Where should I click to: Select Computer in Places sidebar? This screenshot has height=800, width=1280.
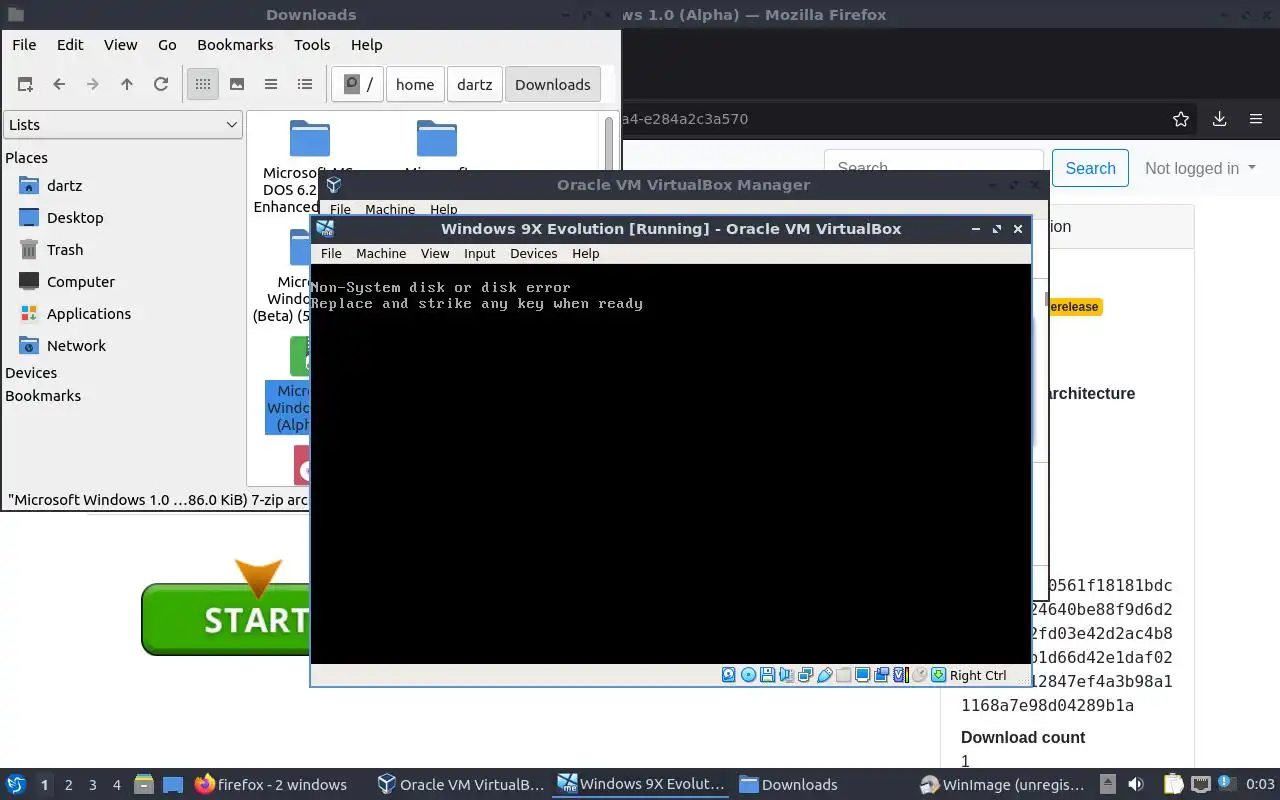(x=81, y=282)
